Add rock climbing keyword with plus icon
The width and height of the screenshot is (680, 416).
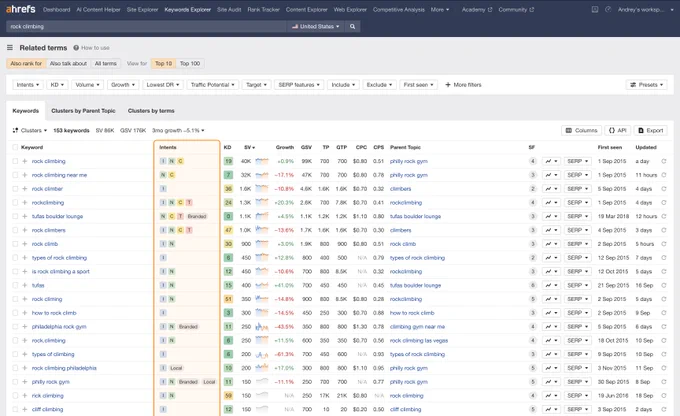(25, 161)
